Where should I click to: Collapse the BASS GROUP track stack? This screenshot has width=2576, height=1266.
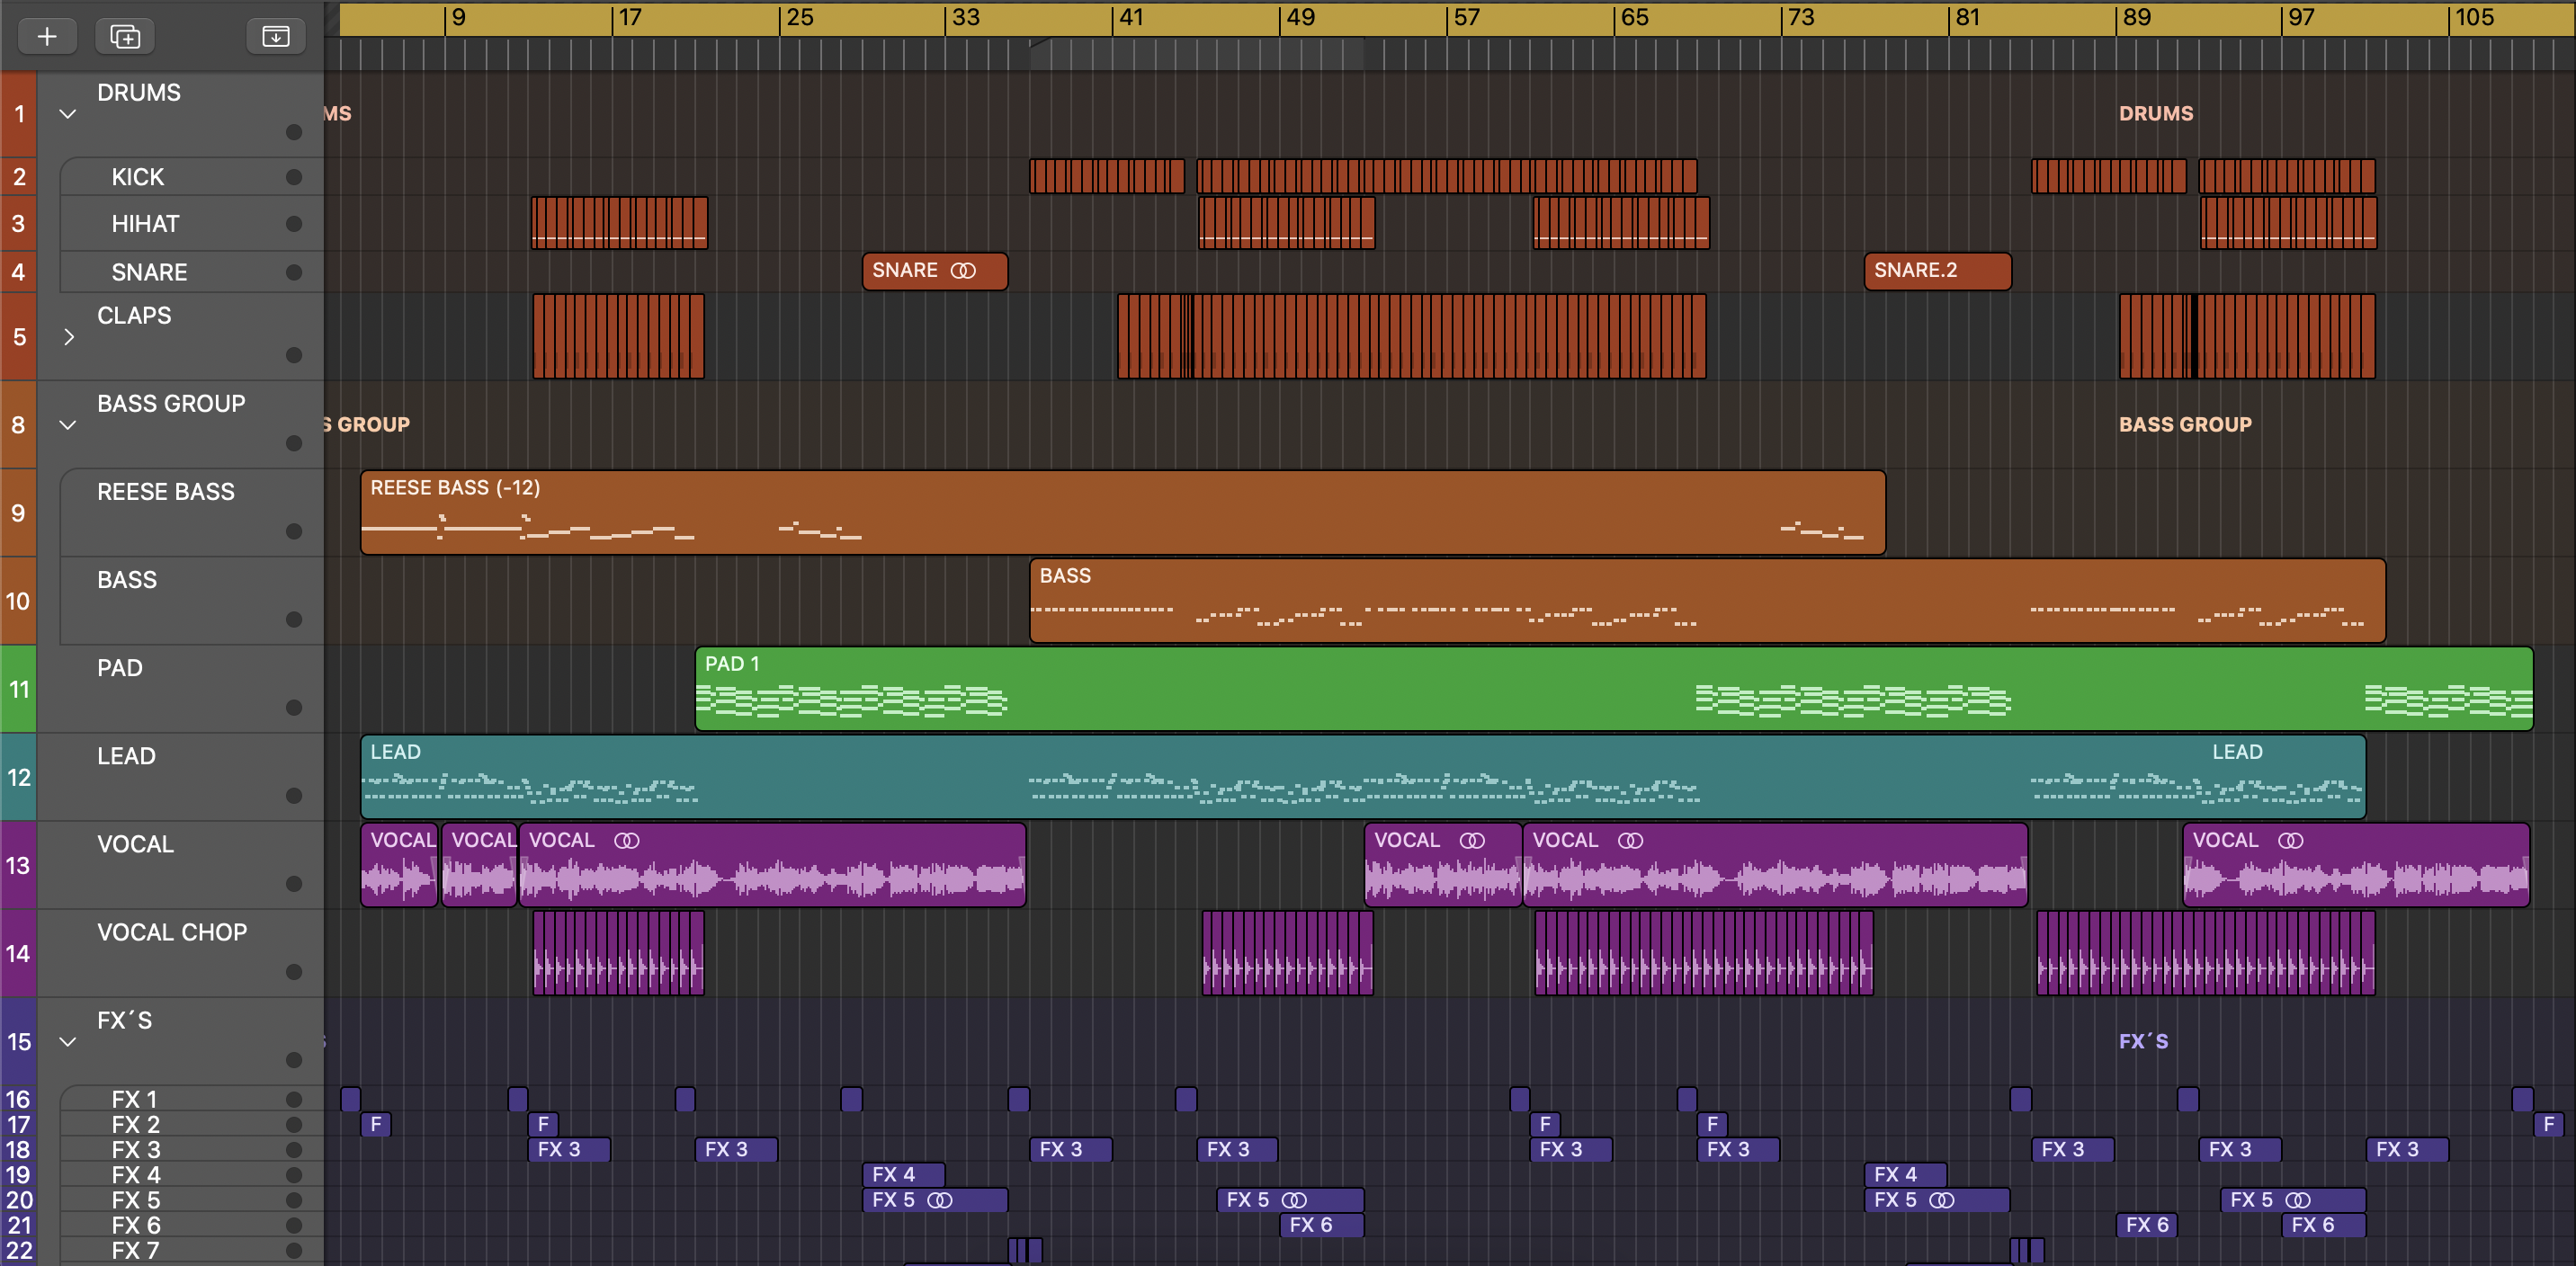pyautogui.click(x=68, y=425)
